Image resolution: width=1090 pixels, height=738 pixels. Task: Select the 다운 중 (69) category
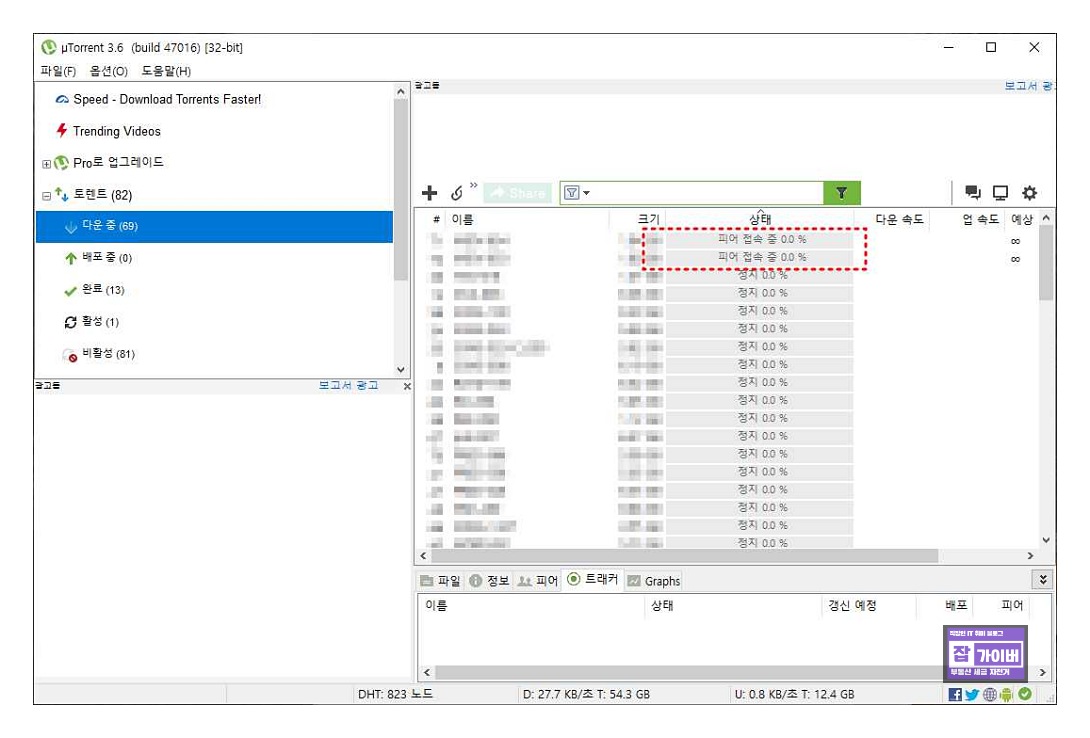214,227
